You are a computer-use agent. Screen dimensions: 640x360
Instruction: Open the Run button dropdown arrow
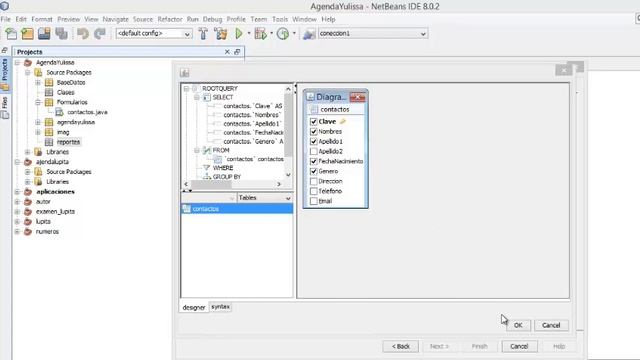[x=249, y=33]
